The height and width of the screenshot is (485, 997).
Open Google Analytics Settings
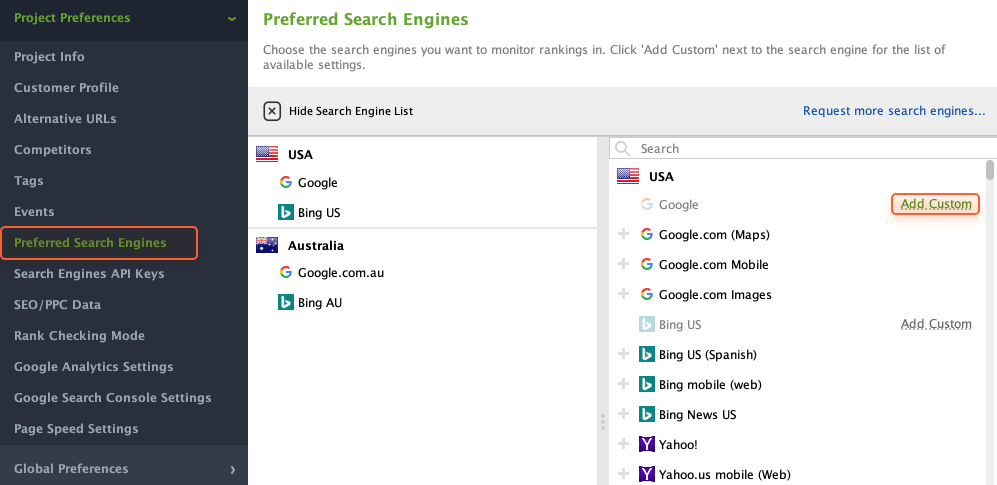pyautogui.click(x=93, y=367)
